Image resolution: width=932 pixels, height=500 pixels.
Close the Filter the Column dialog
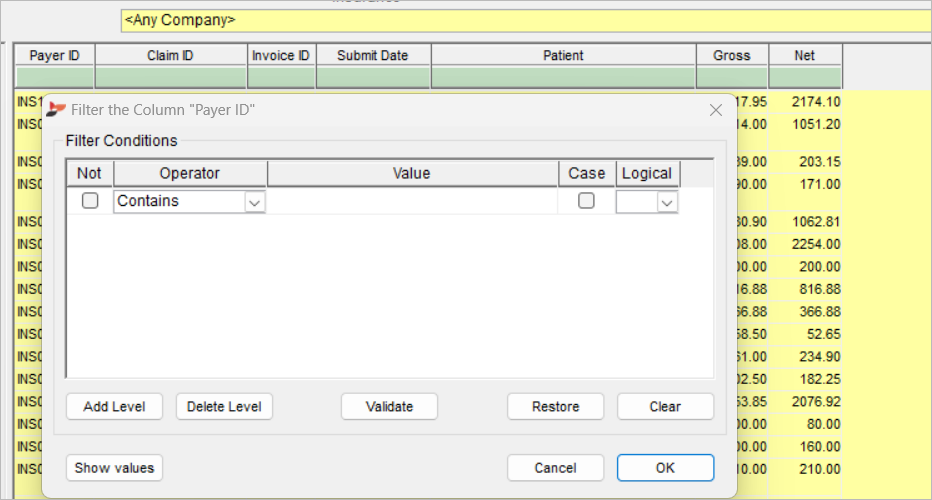716,110
